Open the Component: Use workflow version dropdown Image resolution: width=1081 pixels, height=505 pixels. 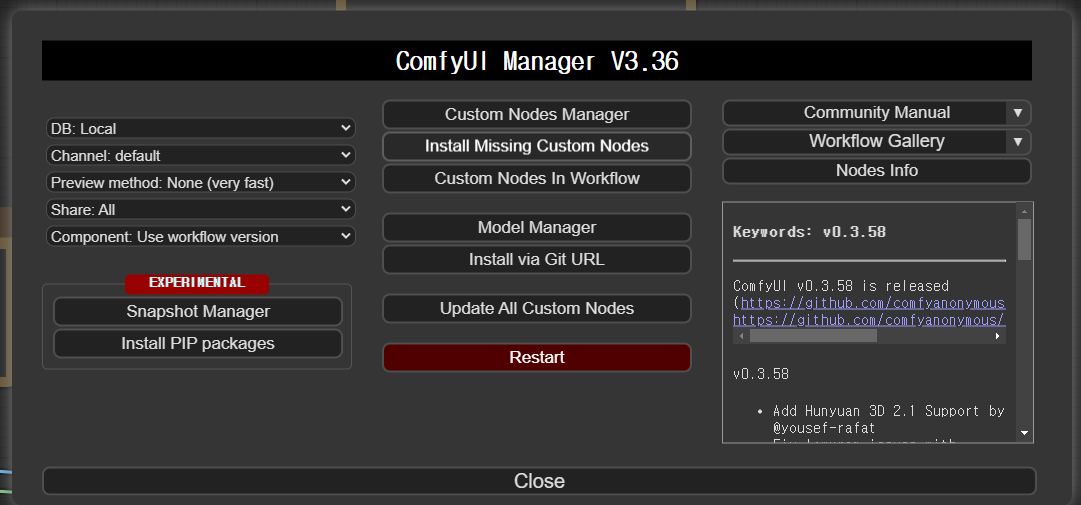pos(201,236)
